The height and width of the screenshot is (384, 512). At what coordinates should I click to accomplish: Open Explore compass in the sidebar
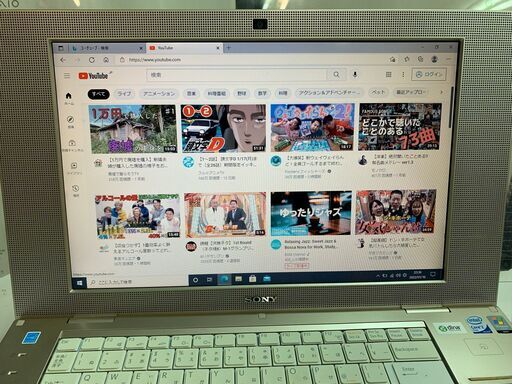[x=70, y=122]
